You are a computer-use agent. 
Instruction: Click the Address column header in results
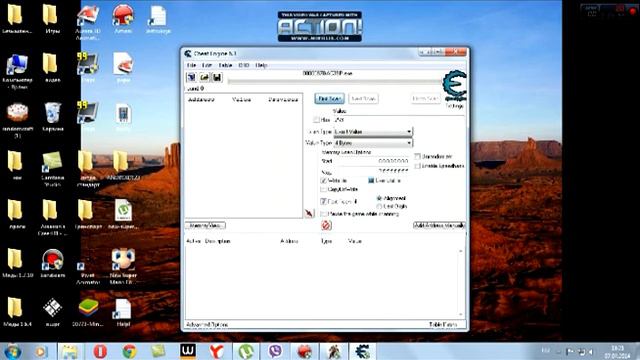coord(201,100)
